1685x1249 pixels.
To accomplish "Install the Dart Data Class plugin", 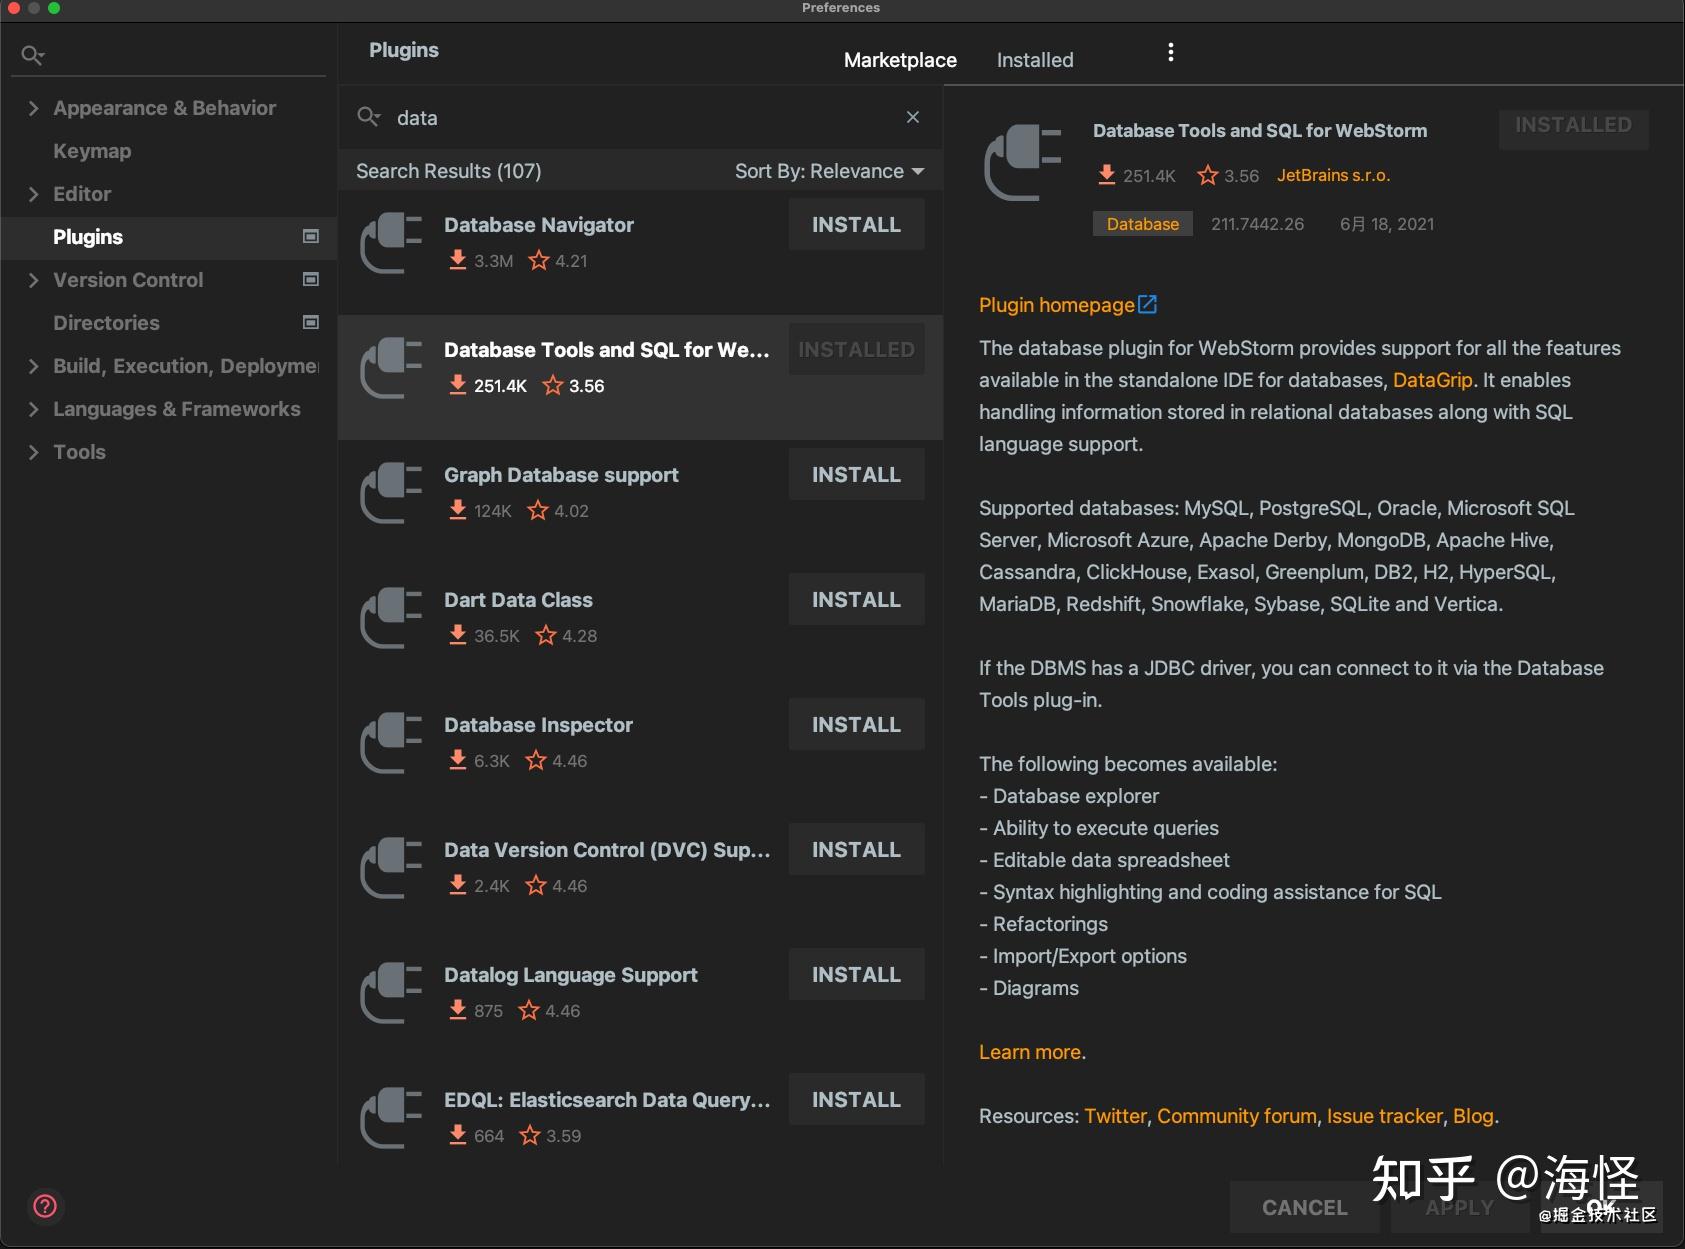I will [856, 599].
